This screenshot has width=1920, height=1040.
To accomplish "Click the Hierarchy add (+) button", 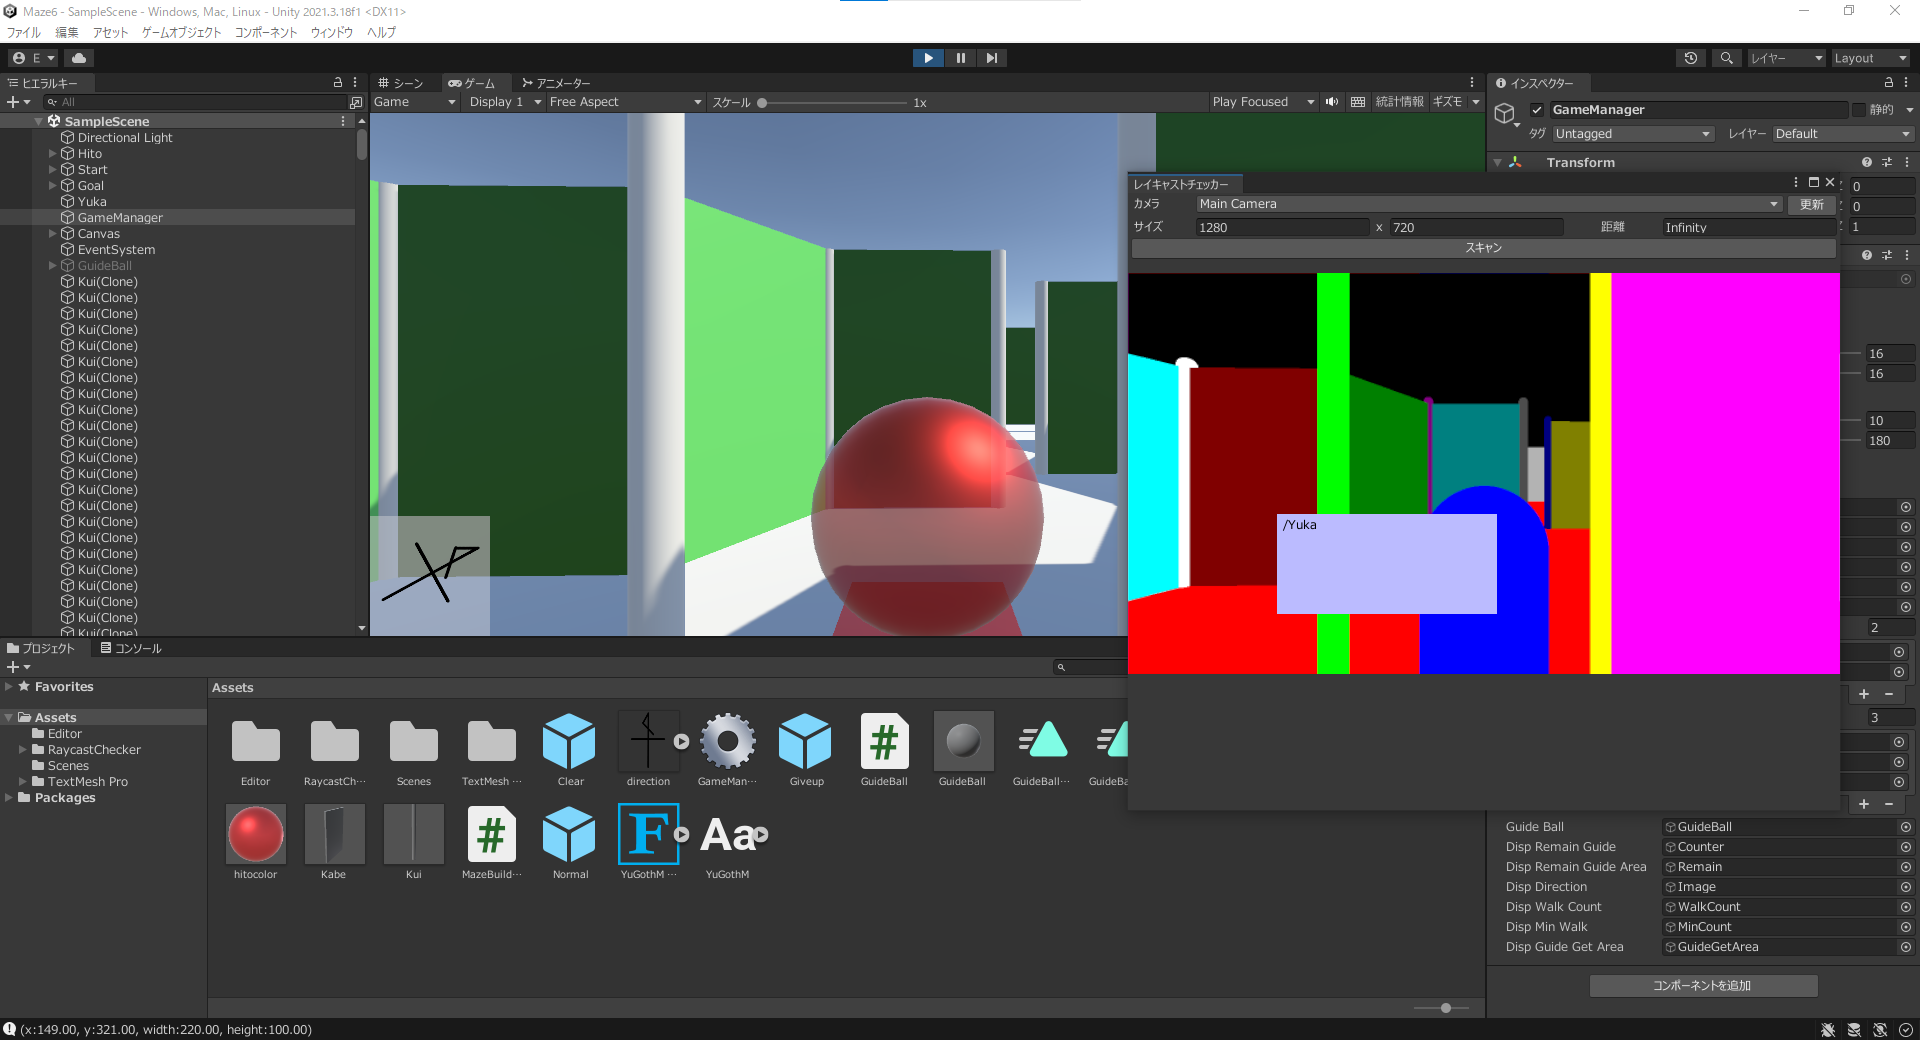I will (x=18, y=102).
